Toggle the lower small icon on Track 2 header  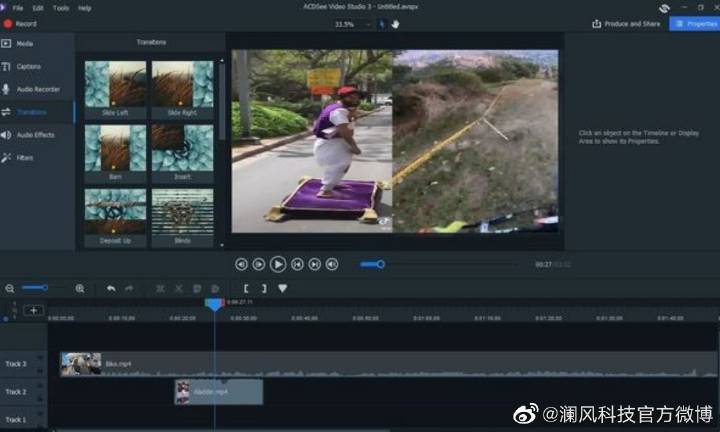40,399
